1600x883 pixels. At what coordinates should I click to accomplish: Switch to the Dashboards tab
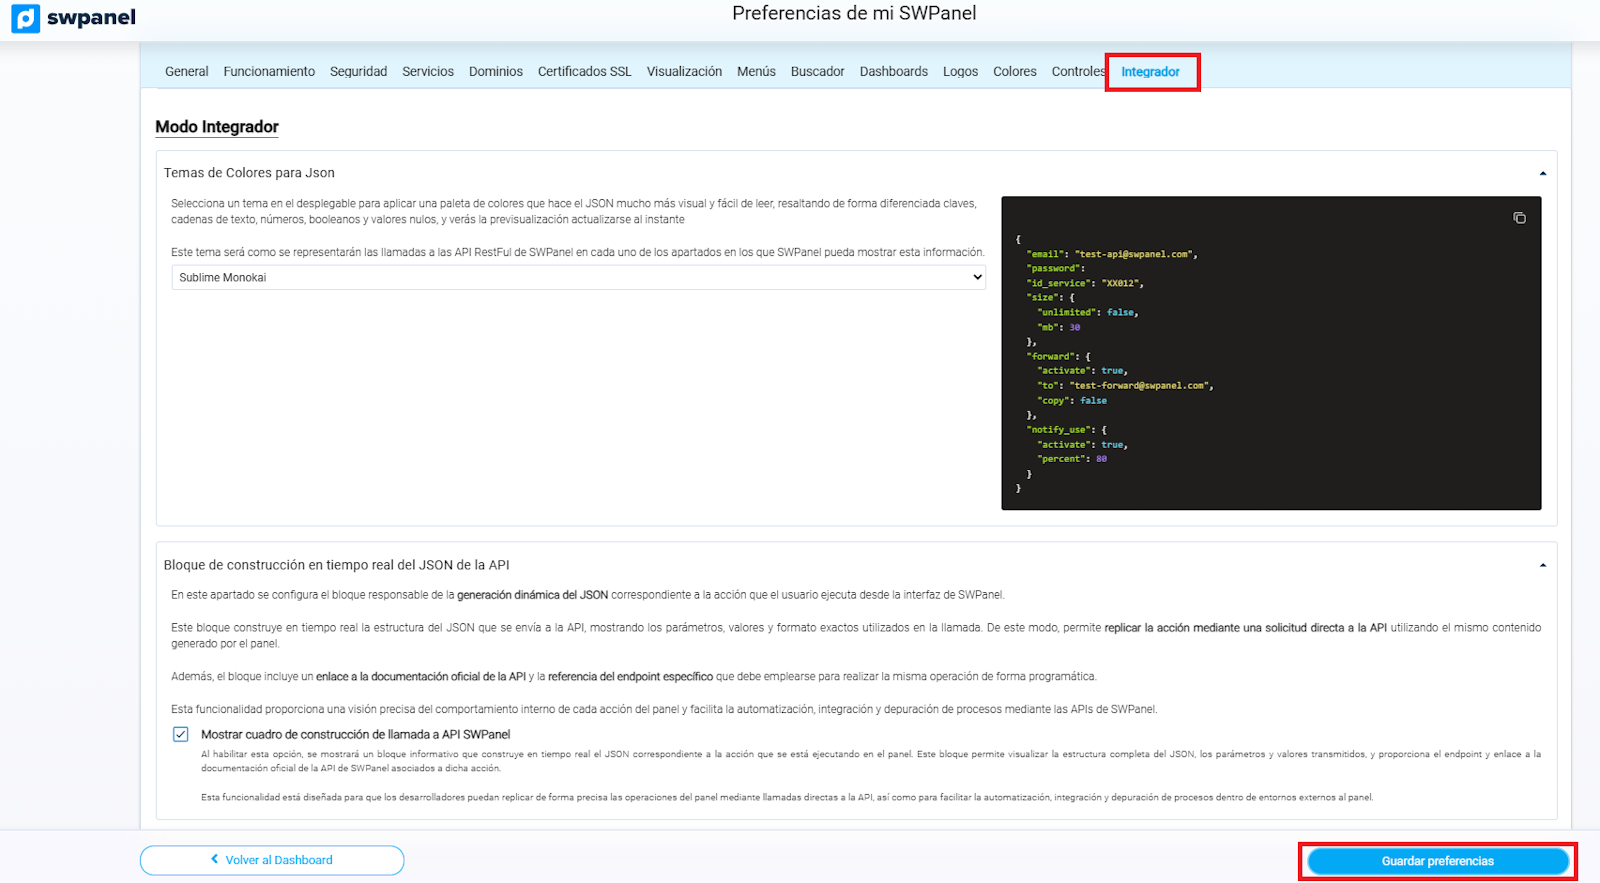893,72
